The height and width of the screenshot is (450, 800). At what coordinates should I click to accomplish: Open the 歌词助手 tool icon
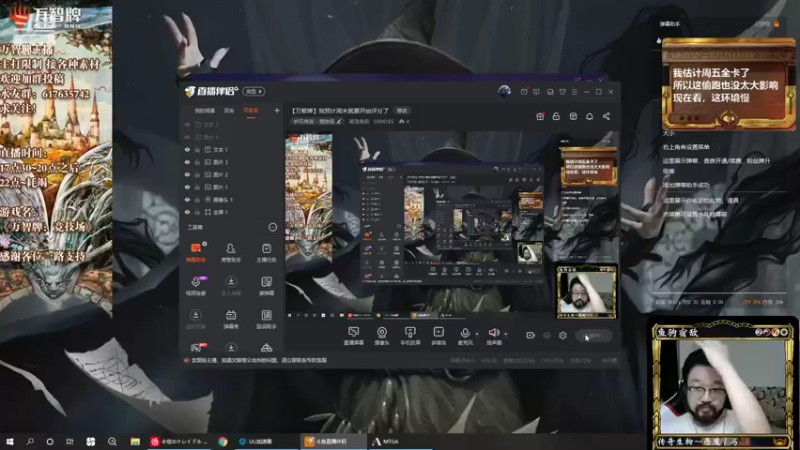coord(266,319)
